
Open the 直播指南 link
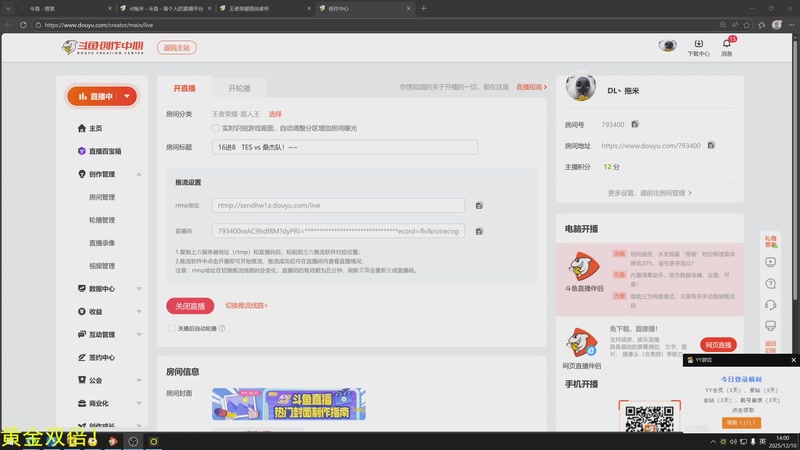(x=531, y=87)
